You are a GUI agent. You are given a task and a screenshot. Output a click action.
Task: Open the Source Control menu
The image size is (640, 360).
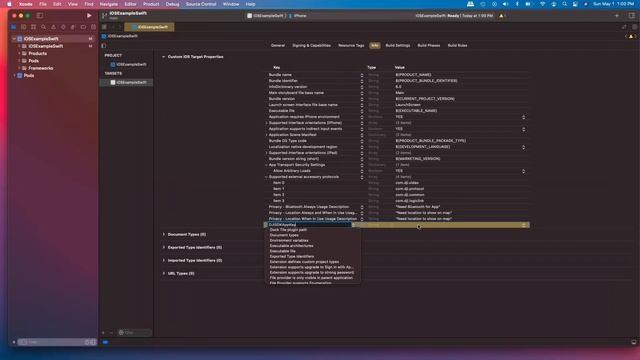tap(201, 4)
